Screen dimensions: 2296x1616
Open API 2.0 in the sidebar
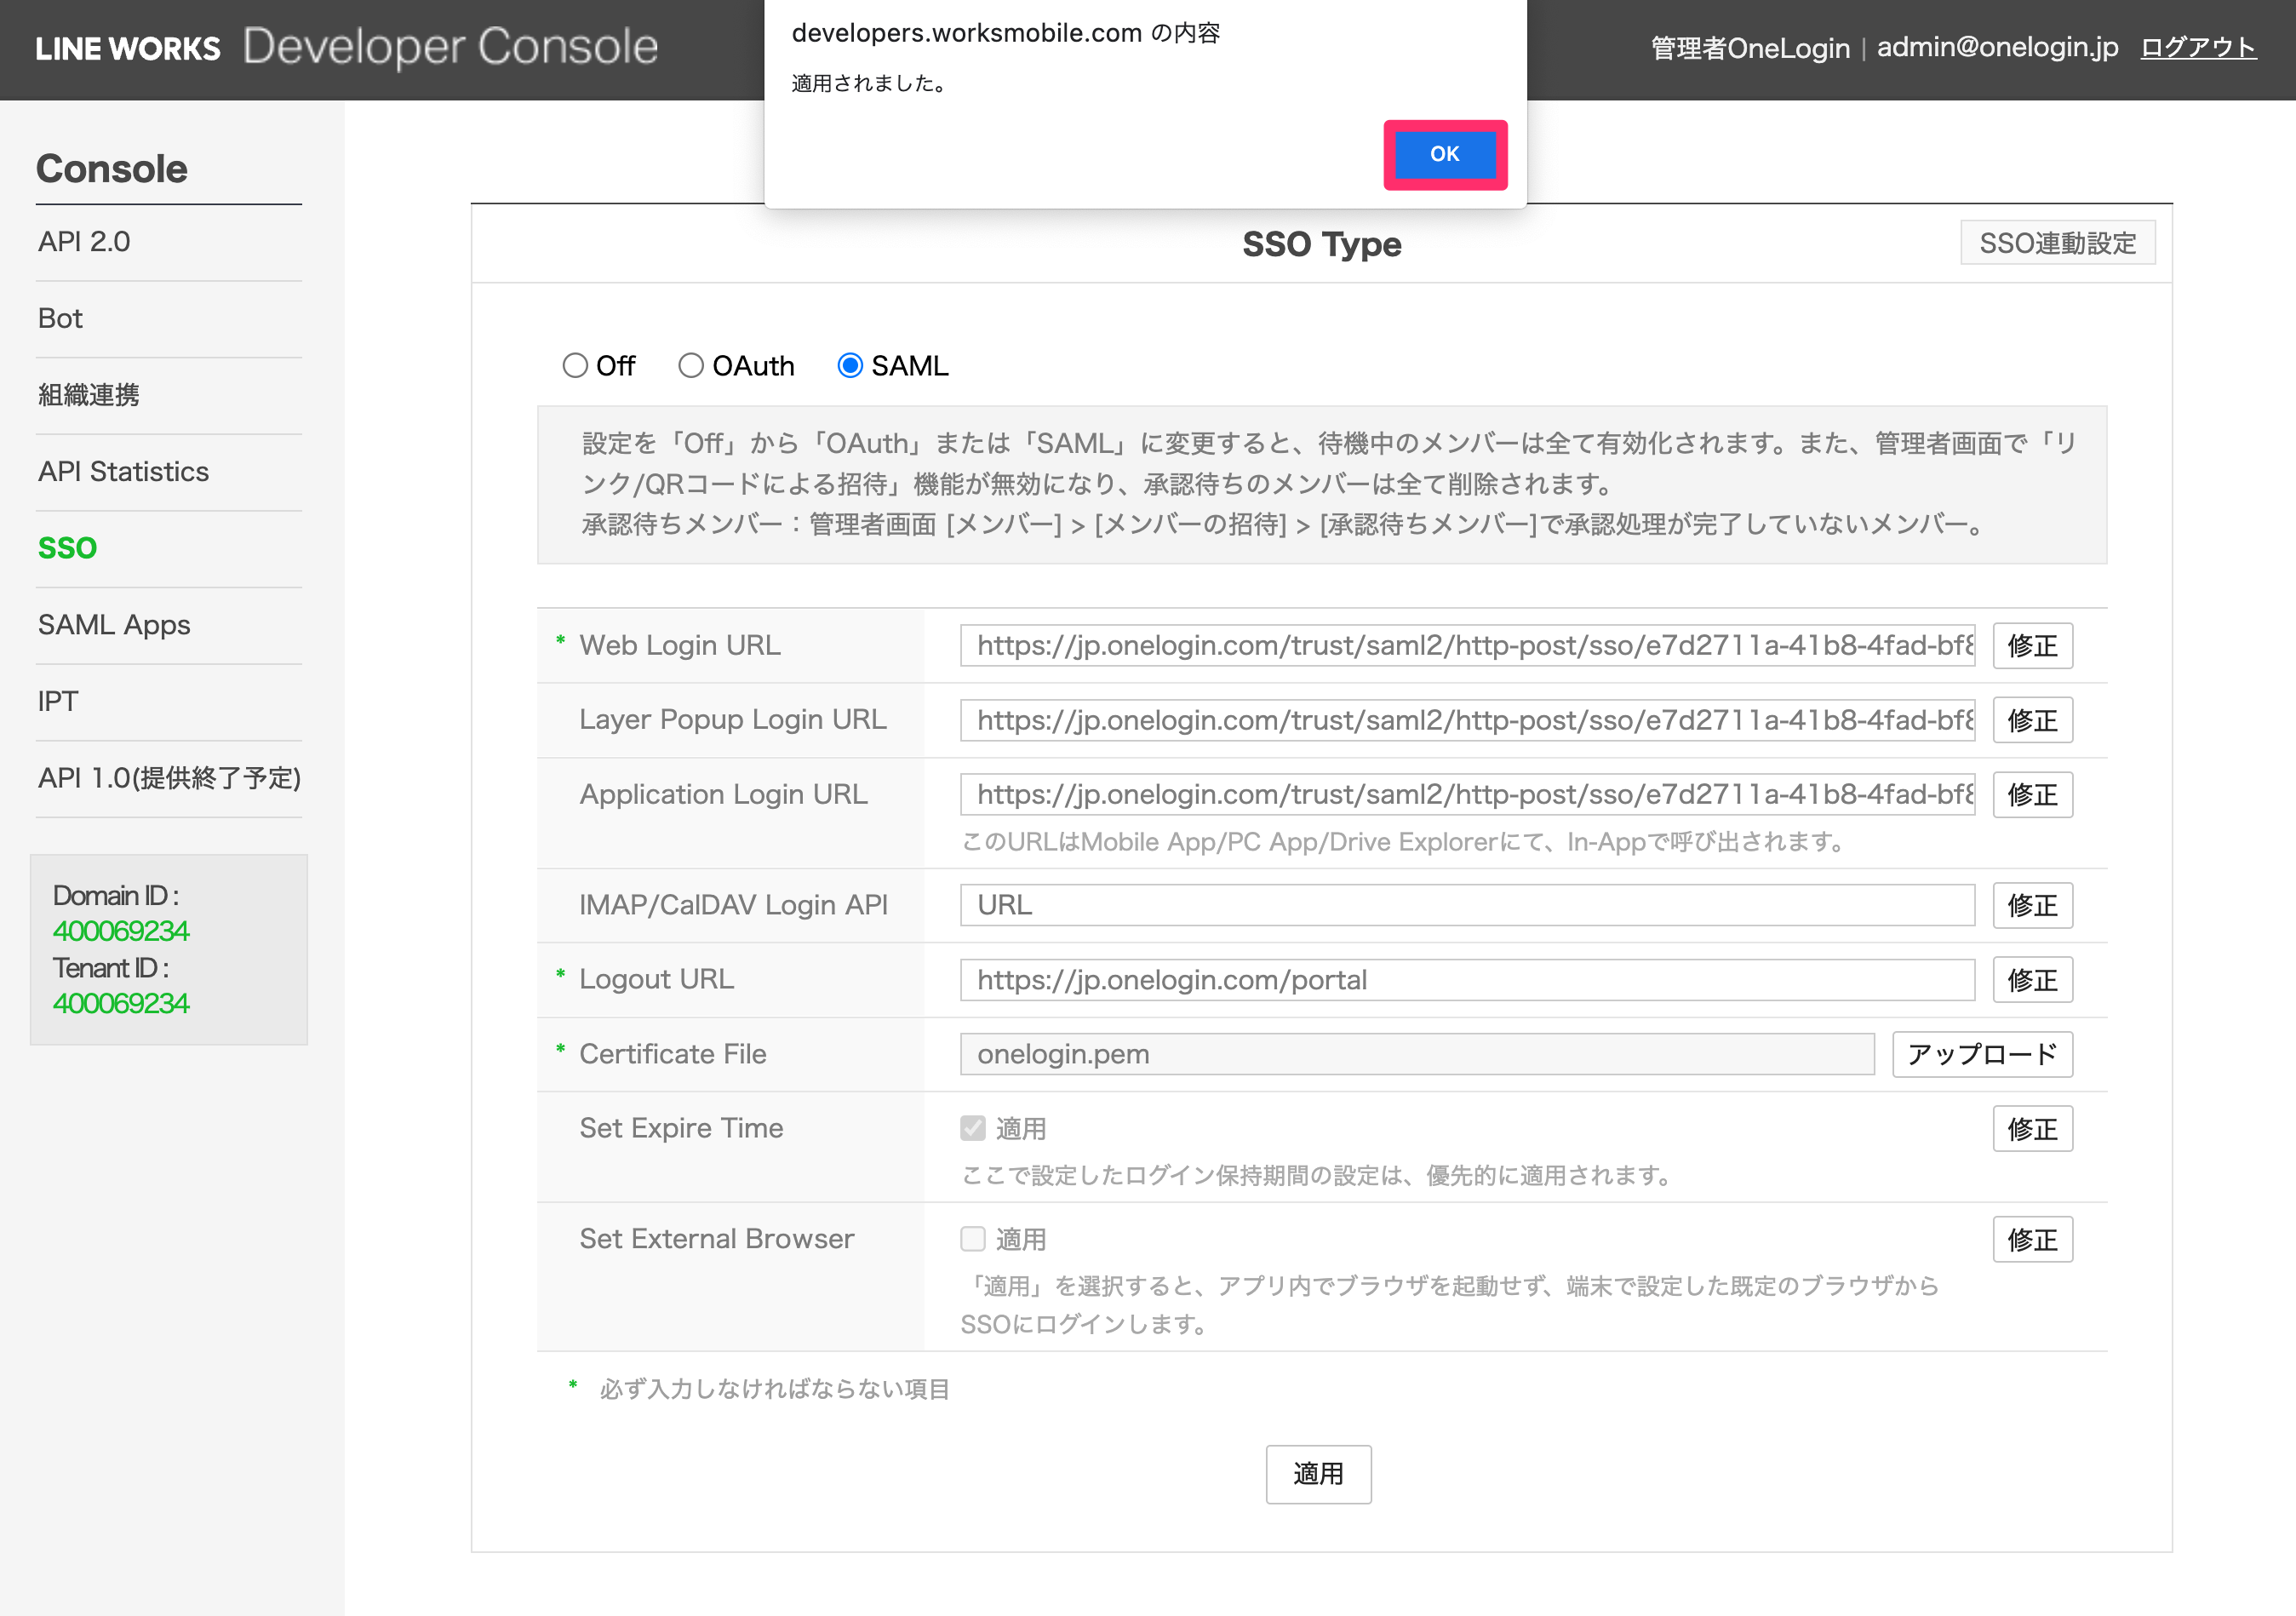84,242
